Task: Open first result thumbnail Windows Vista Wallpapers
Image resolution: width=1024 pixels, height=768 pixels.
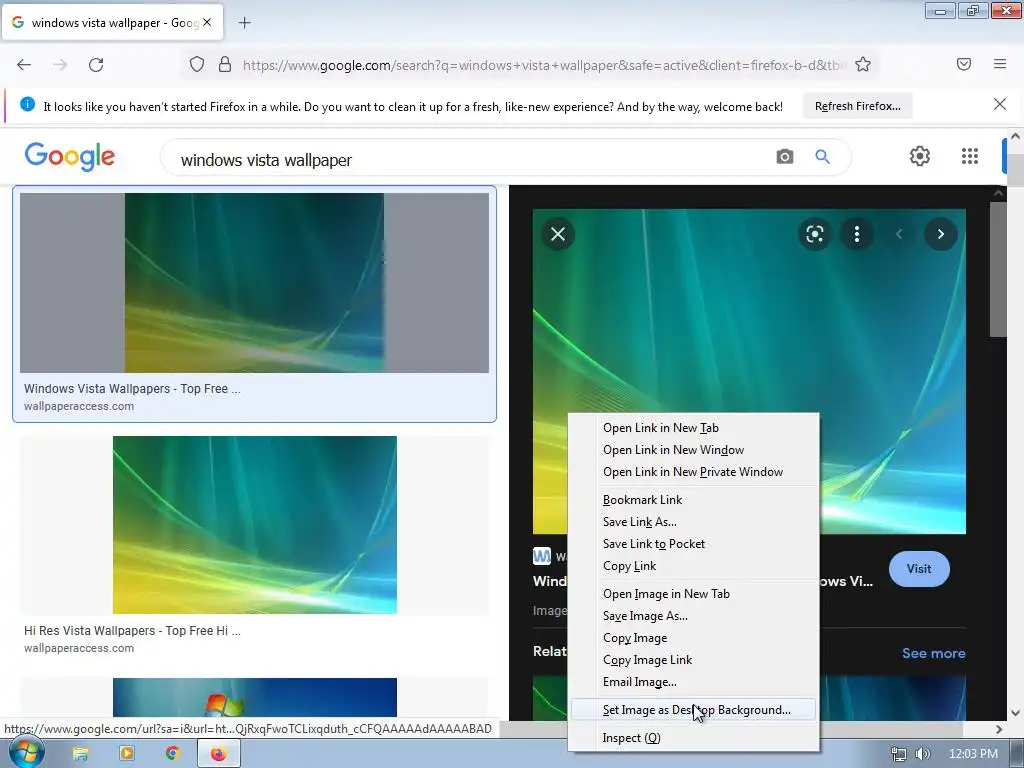Action: coord(254,283)
